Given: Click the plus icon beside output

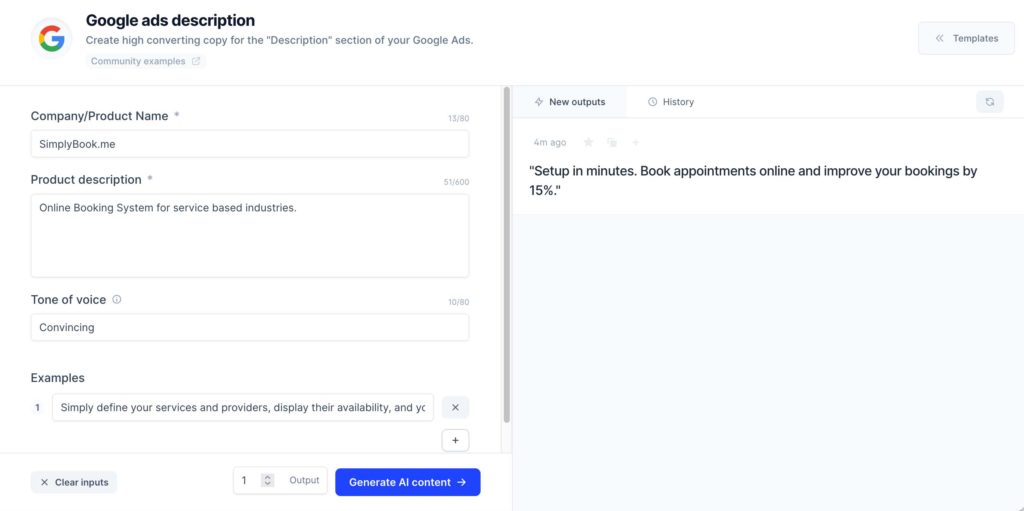Looking at the screenshot, I should (x=635, y=142).
